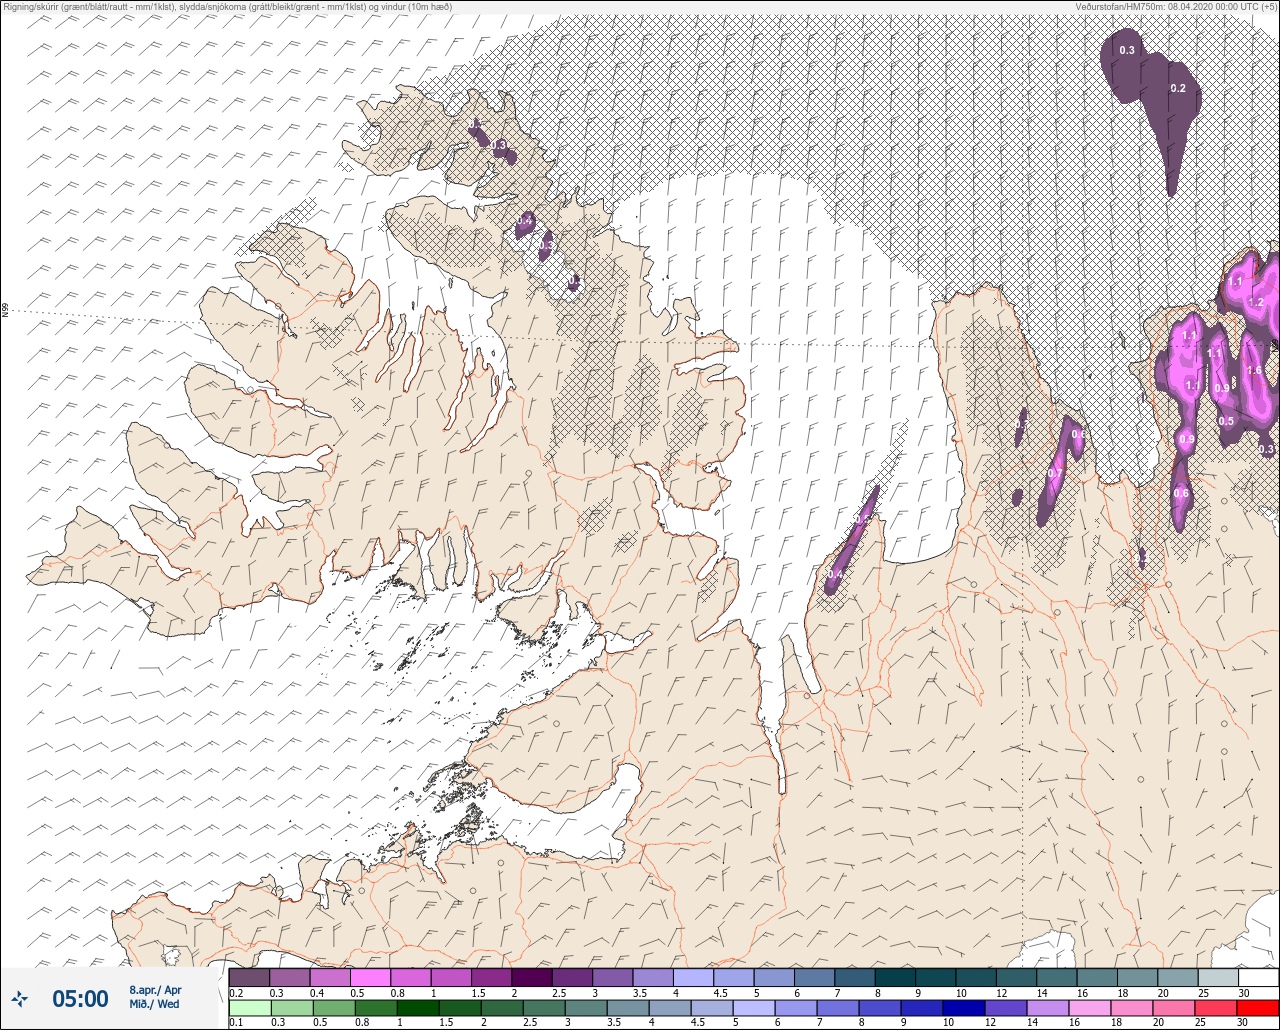
Task: Select top-row legend swatch between 0.2 and 0.3
Action: point(249,977)
